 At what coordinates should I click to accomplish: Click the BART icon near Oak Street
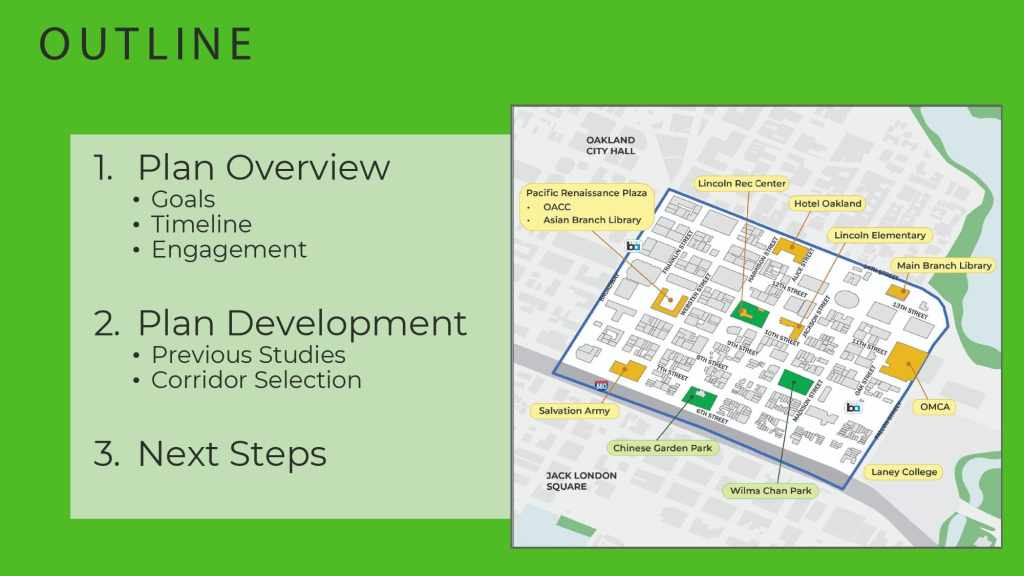coord(853,407)
